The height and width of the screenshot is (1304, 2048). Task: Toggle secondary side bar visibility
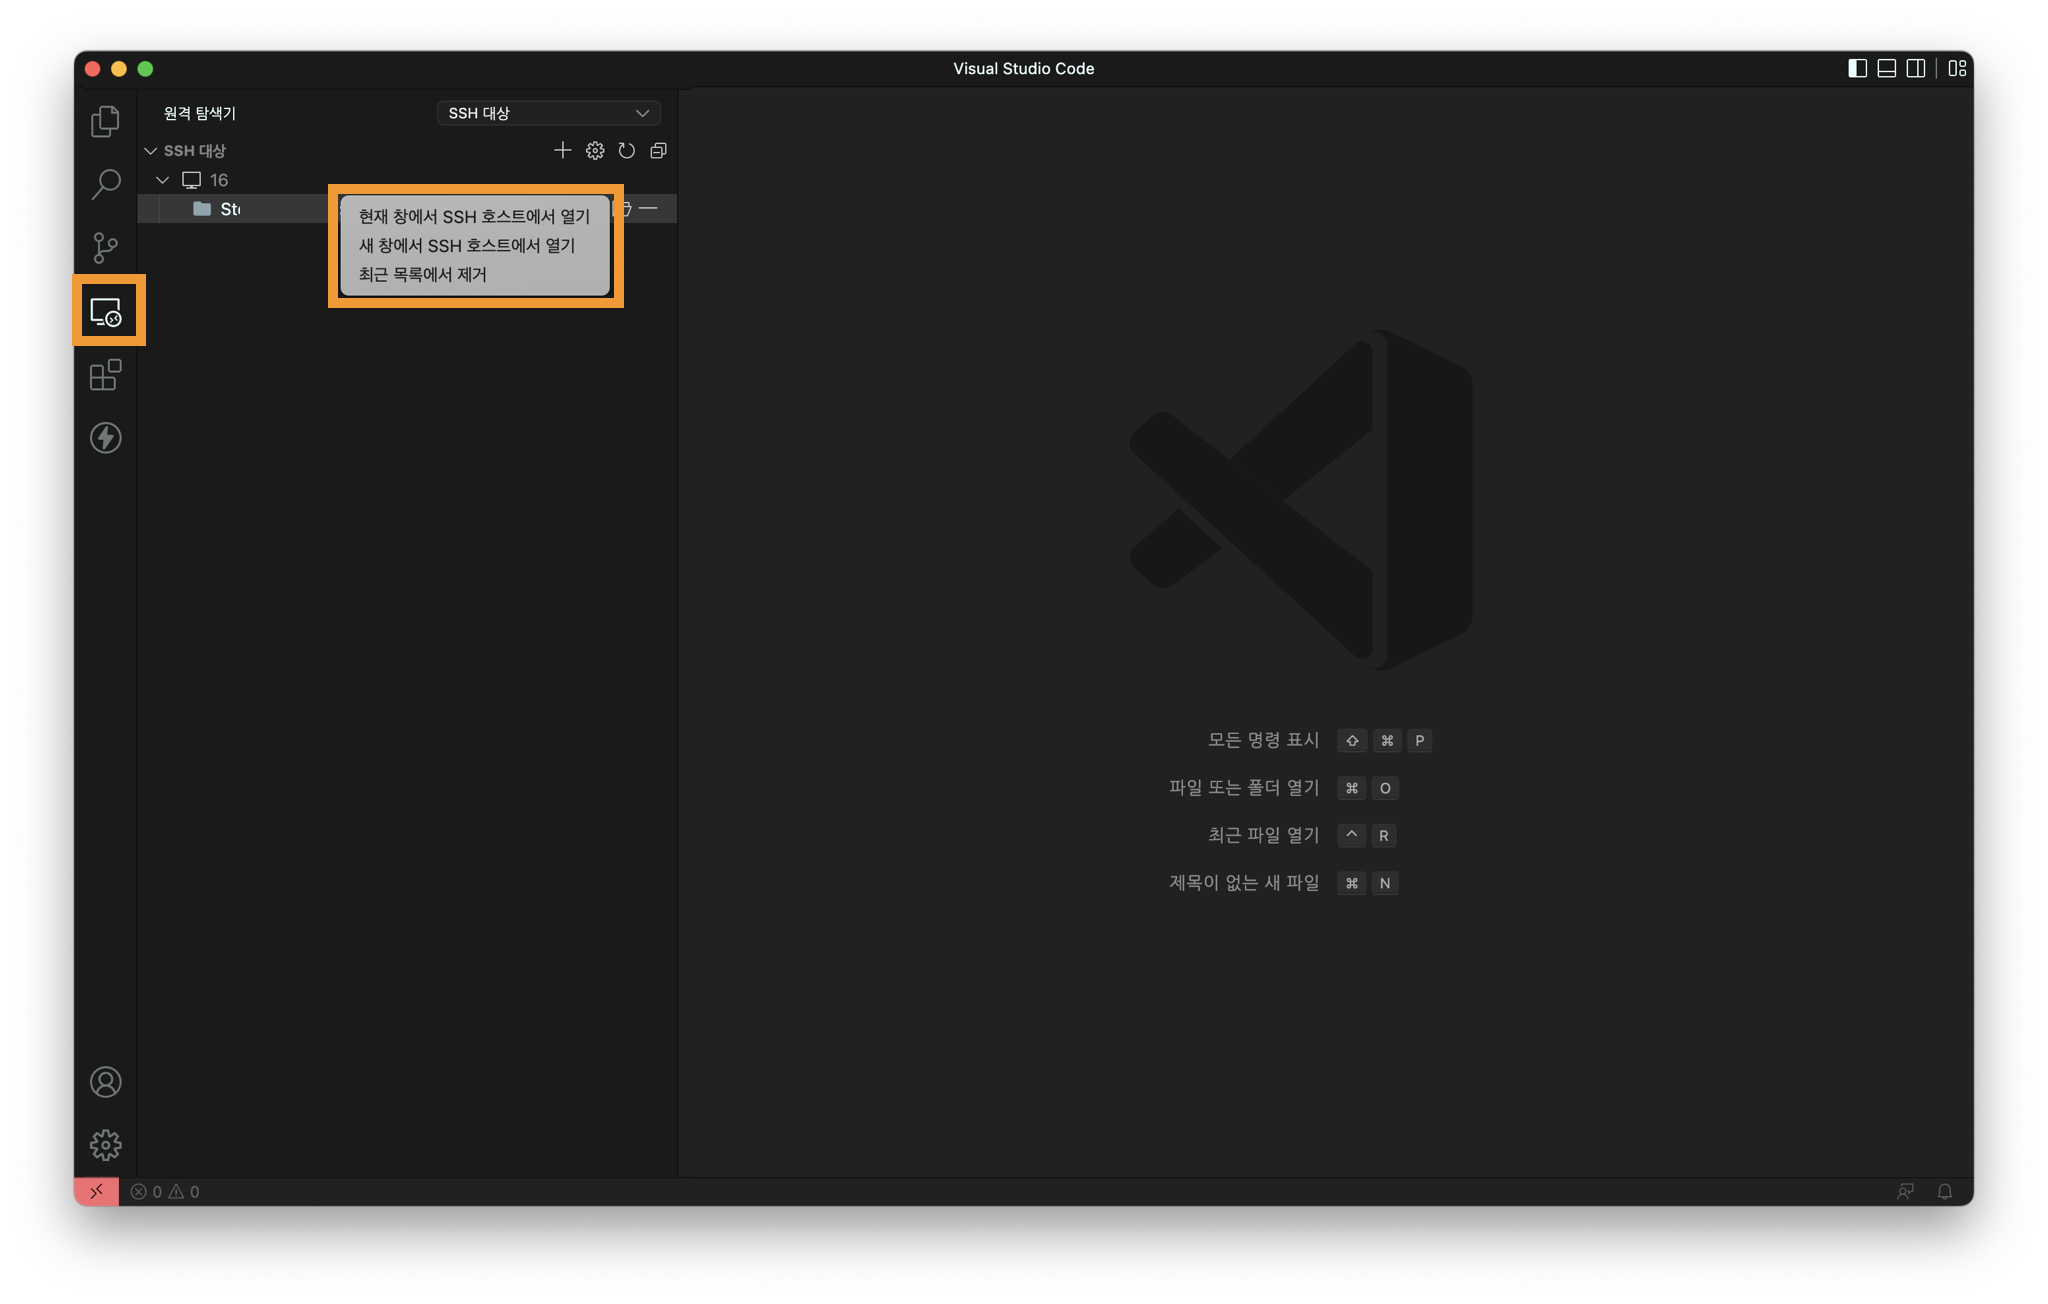click(1915, 68)
